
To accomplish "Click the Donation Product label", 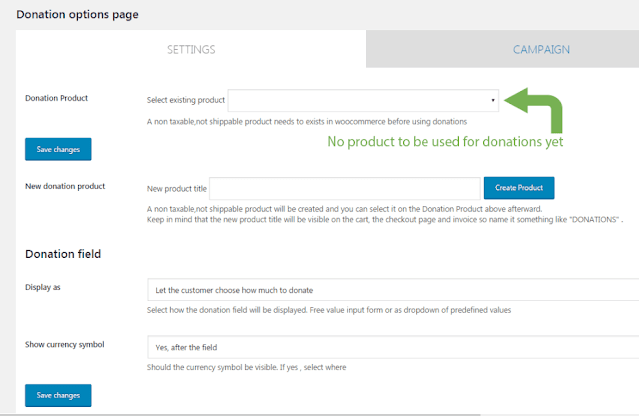I will (x=57, y=99).
